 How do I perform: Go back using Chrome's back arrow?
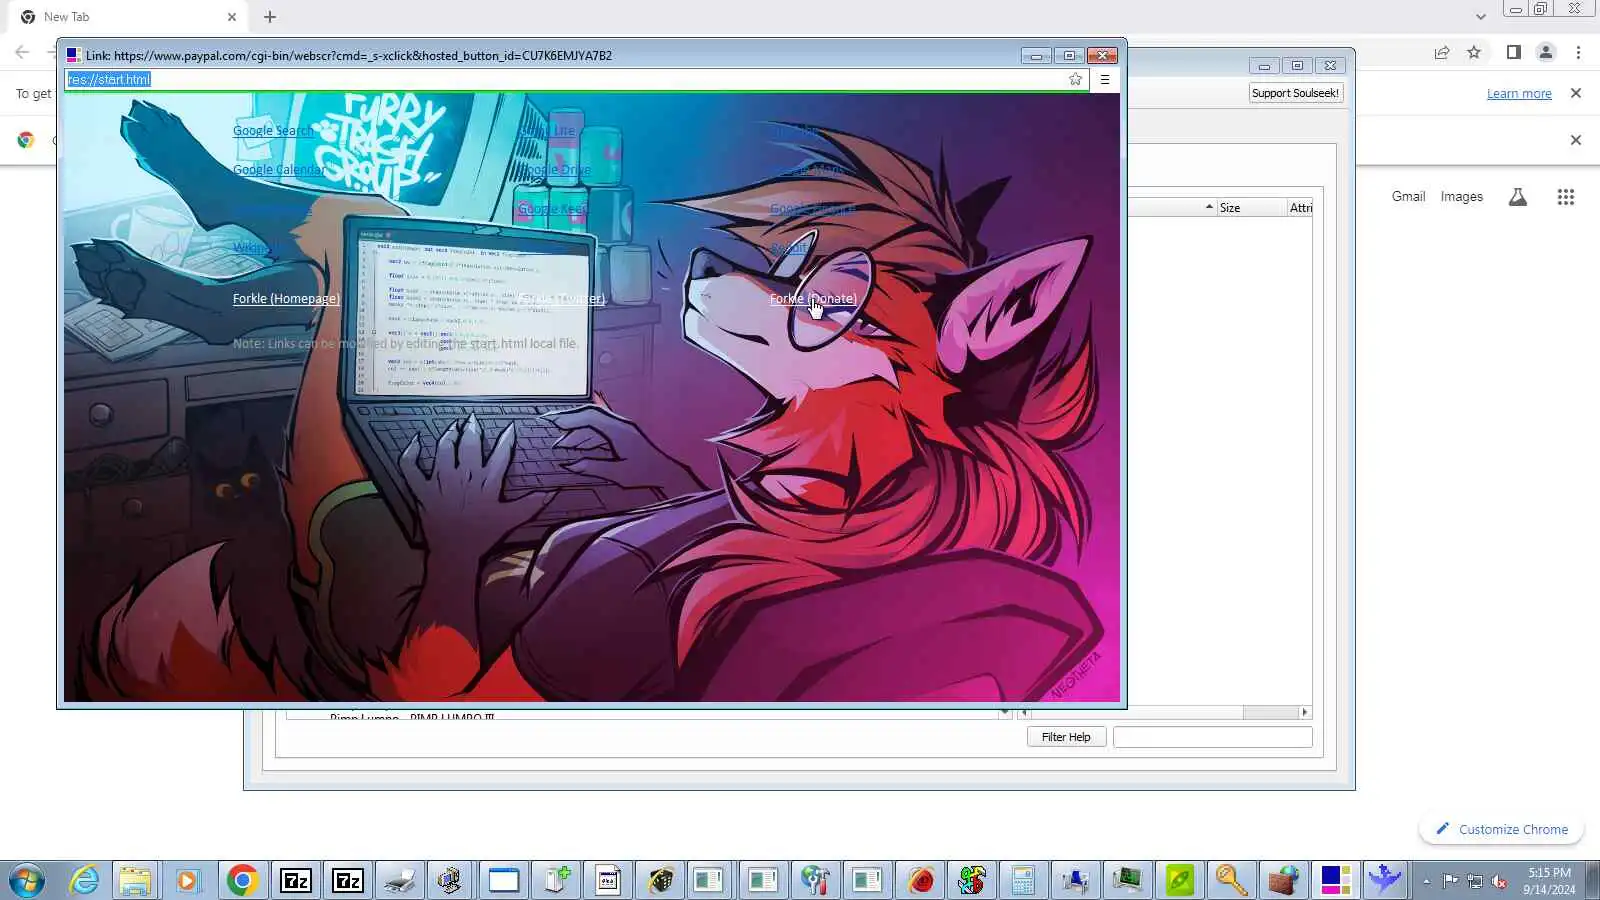click(22, 53)
